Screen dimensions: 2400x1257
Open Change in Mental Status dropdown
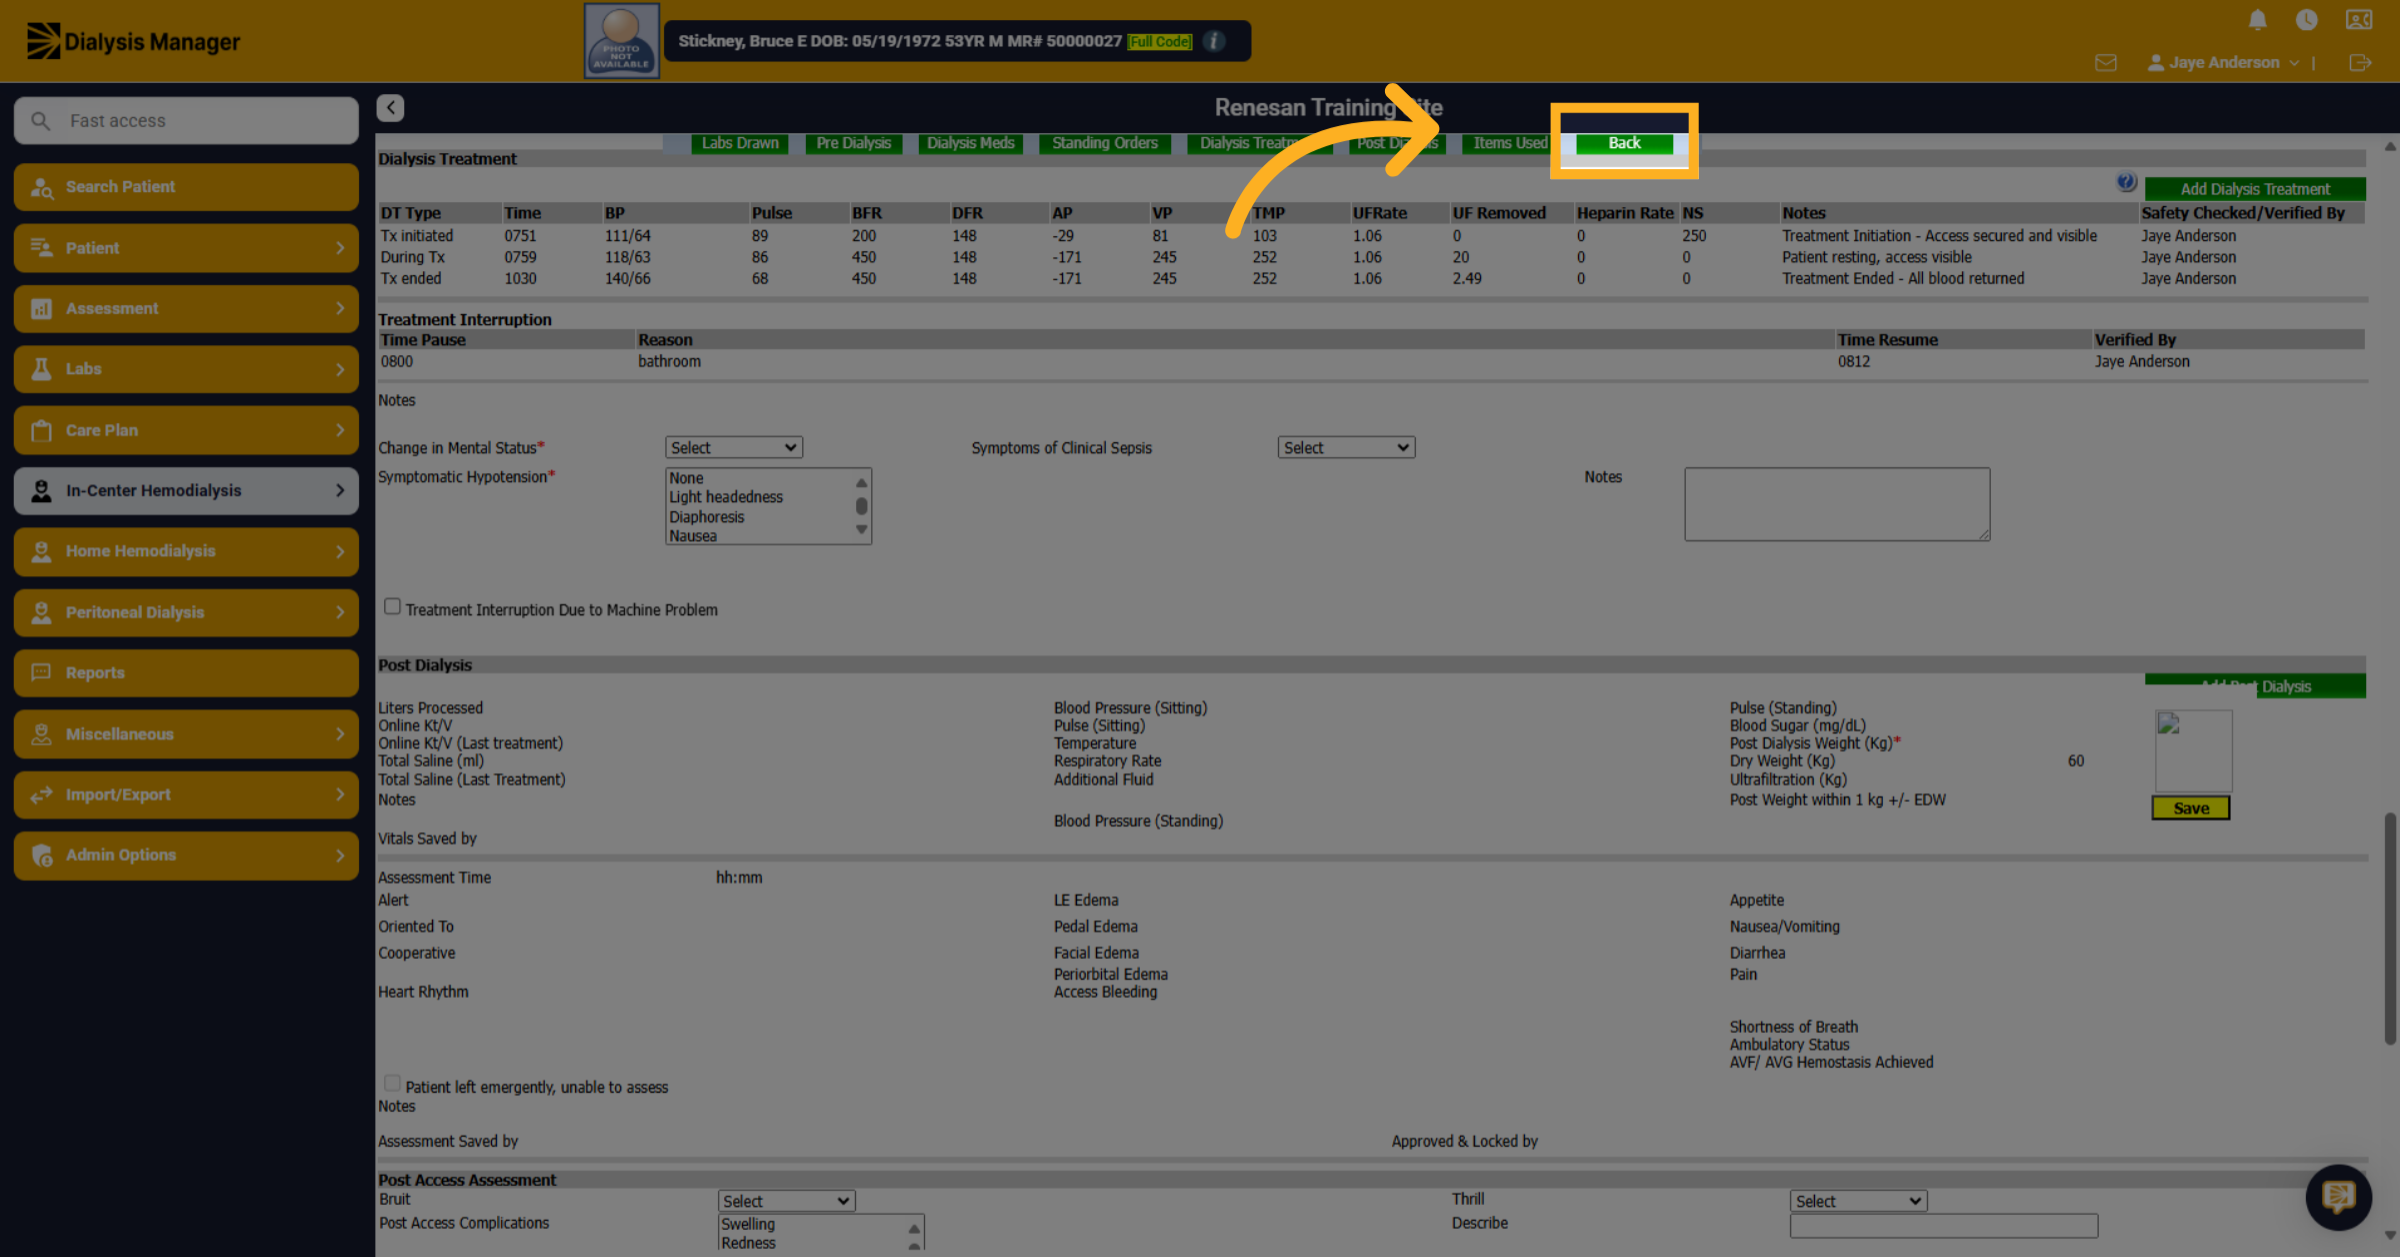pyautogui.click(x=734, y=447)
